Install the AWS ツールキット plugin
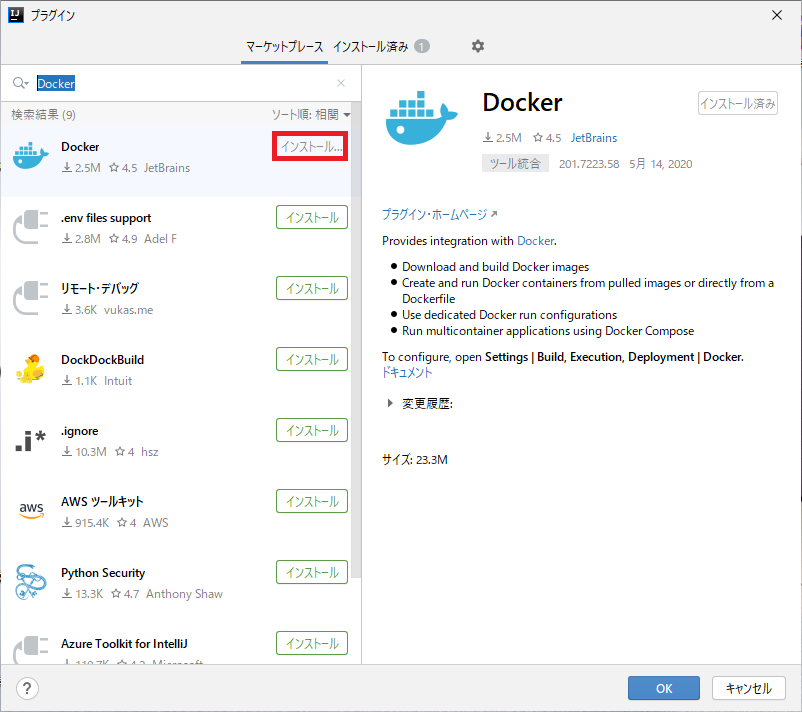 click(312, 502)
